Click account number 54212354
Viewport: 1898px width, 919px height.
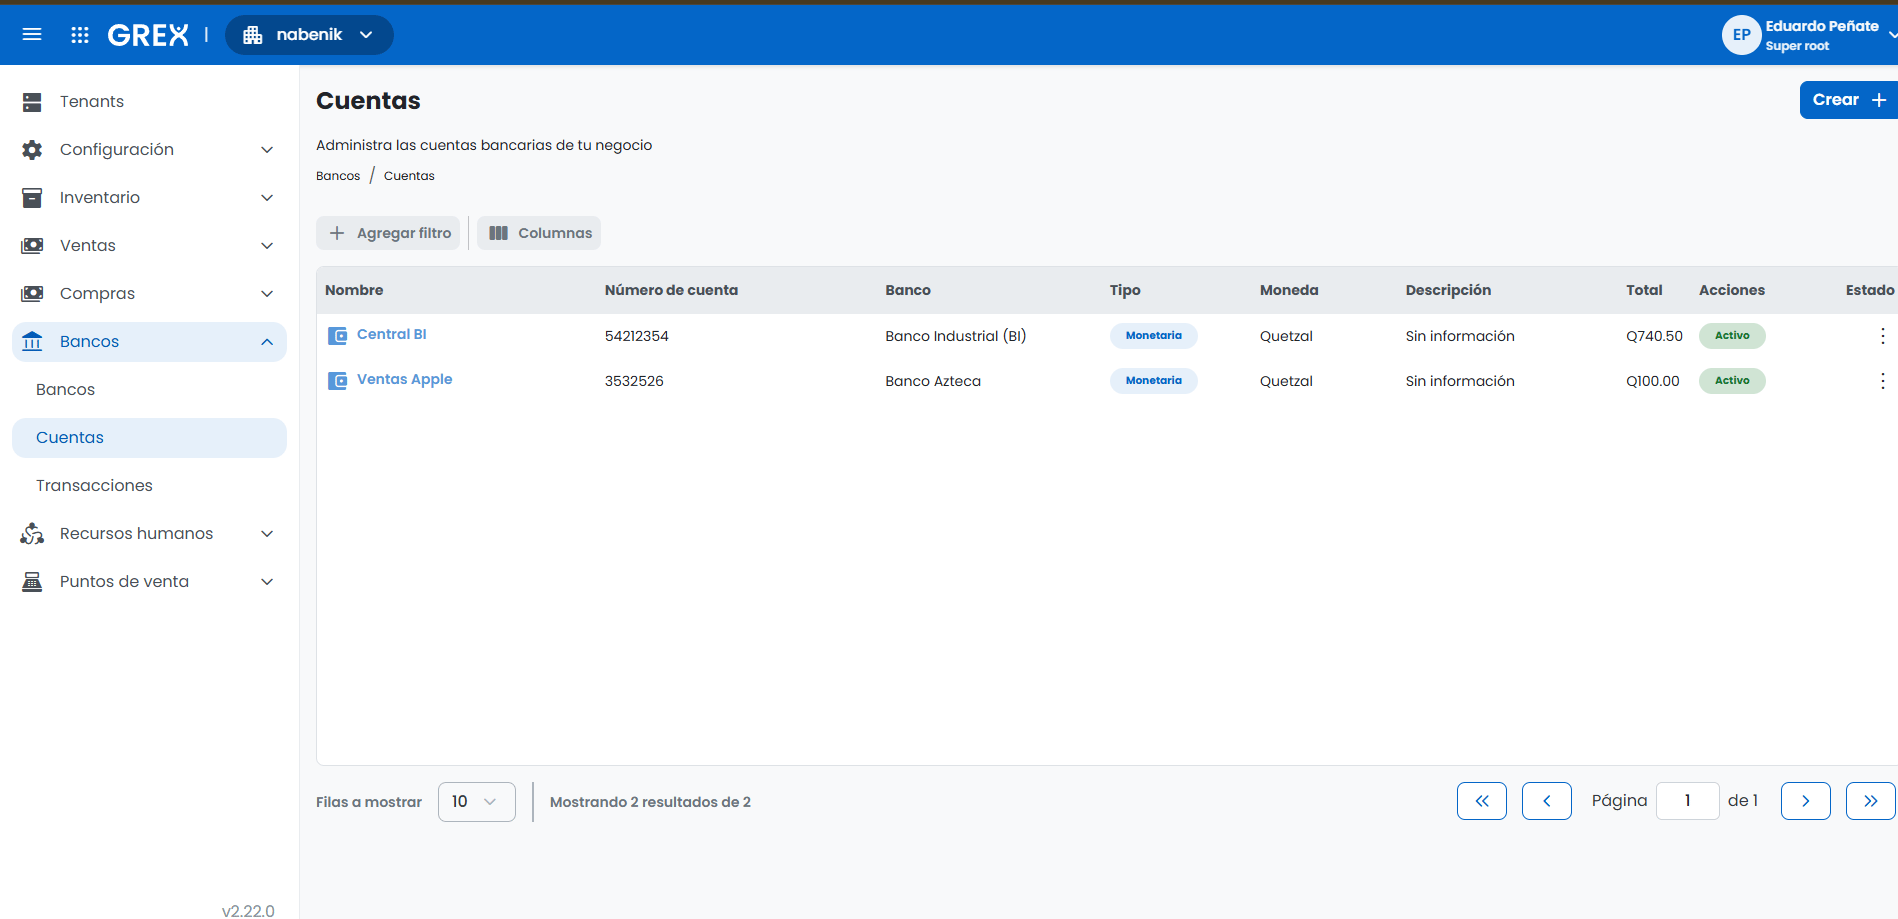(x=637, y=336)
